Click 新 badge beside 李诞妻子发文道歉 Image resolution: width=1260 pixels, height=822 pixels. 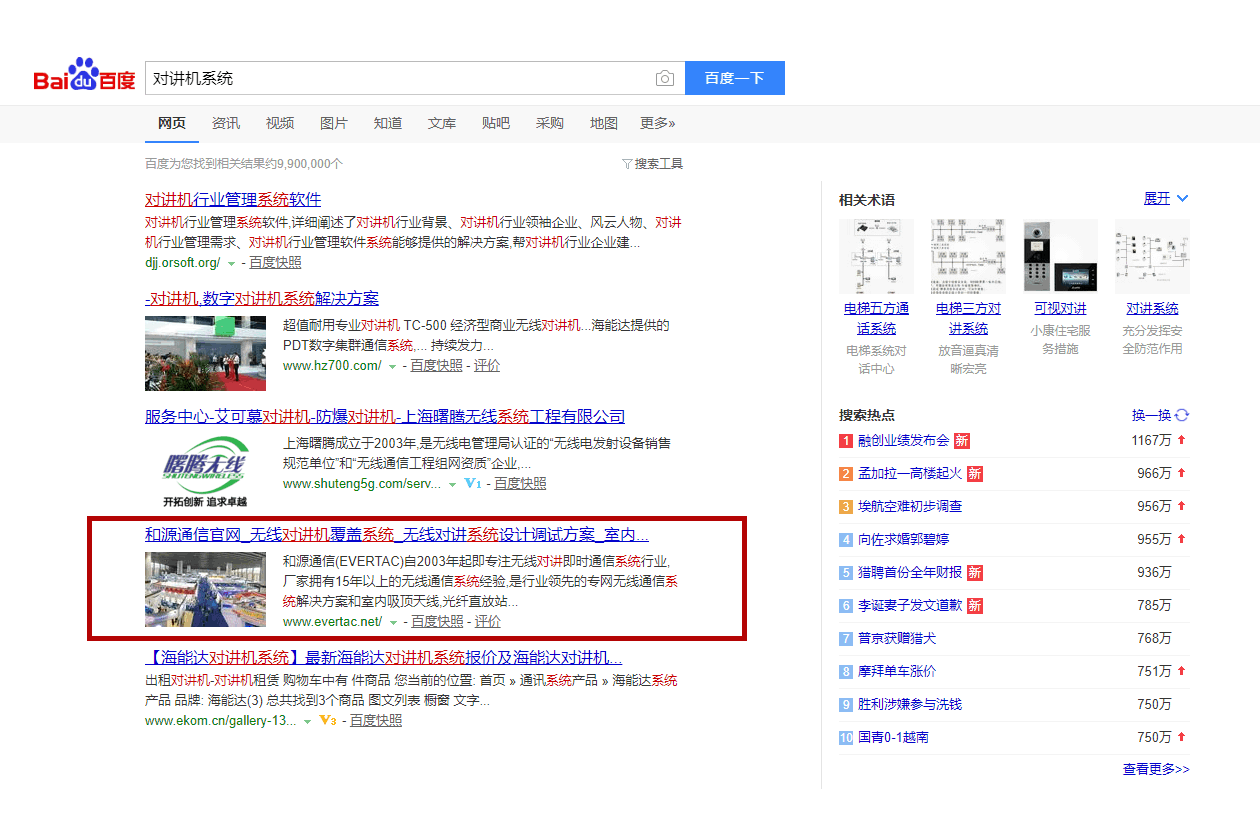point(974,605)
